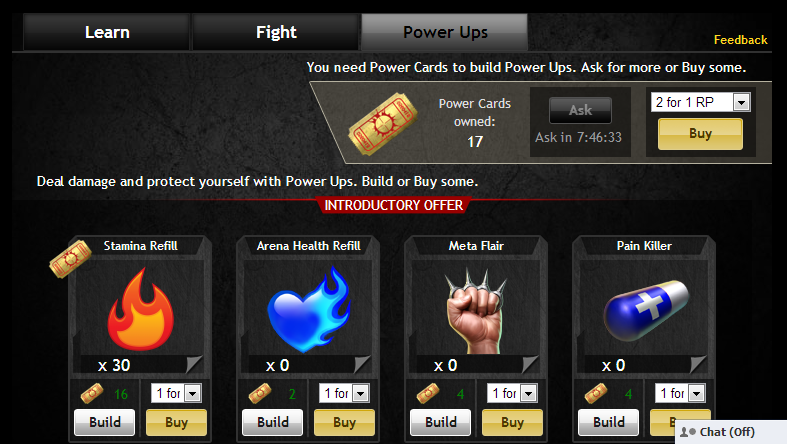This screenshot has width=787, height=444.
Task: Click the Pain Killer capsule icon
Action: 646,310
